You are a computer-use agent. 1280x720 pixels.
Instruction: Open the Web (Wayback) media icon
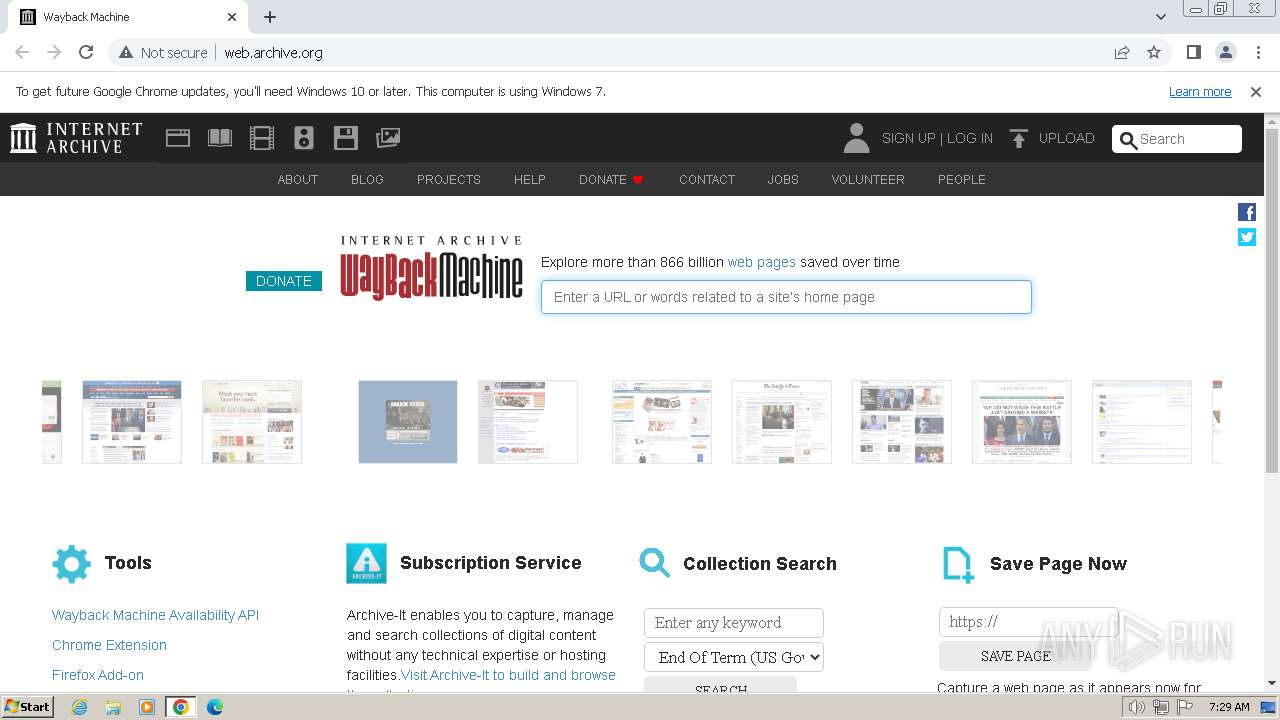coord(178,138)
